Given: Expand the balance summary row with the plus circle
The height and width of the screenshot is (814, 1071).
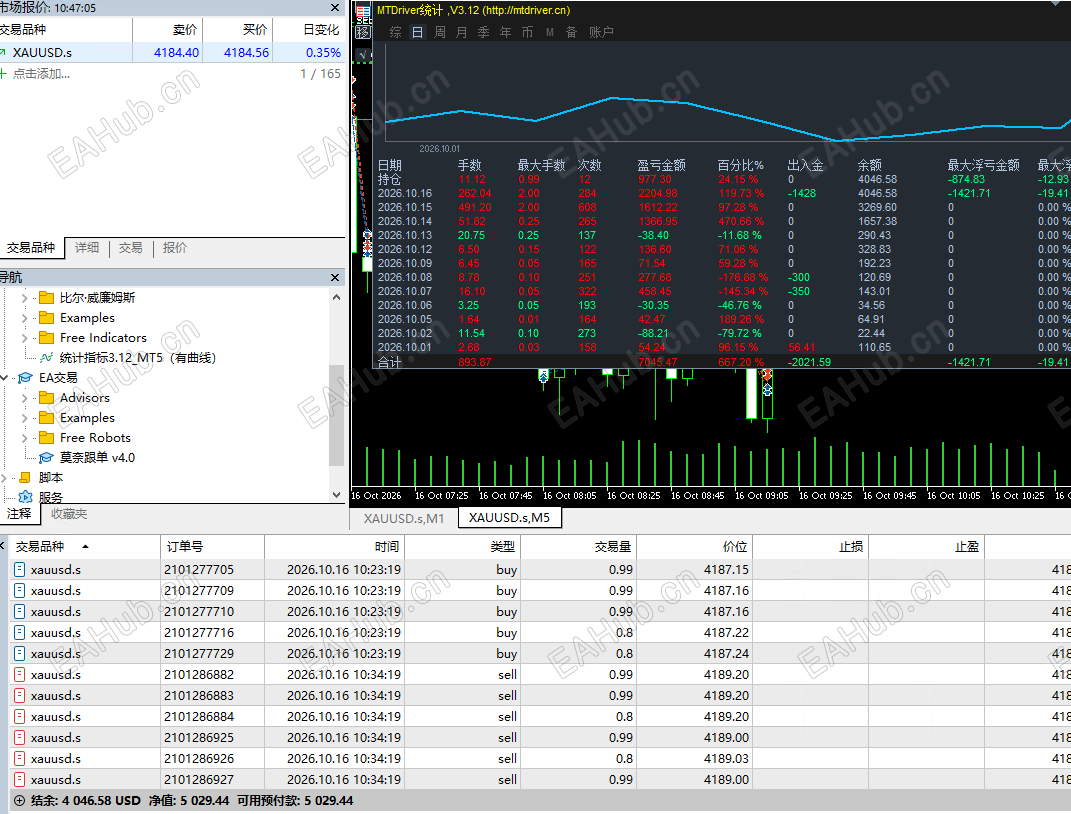Looking at the screenshot, I should pos(19,800).
